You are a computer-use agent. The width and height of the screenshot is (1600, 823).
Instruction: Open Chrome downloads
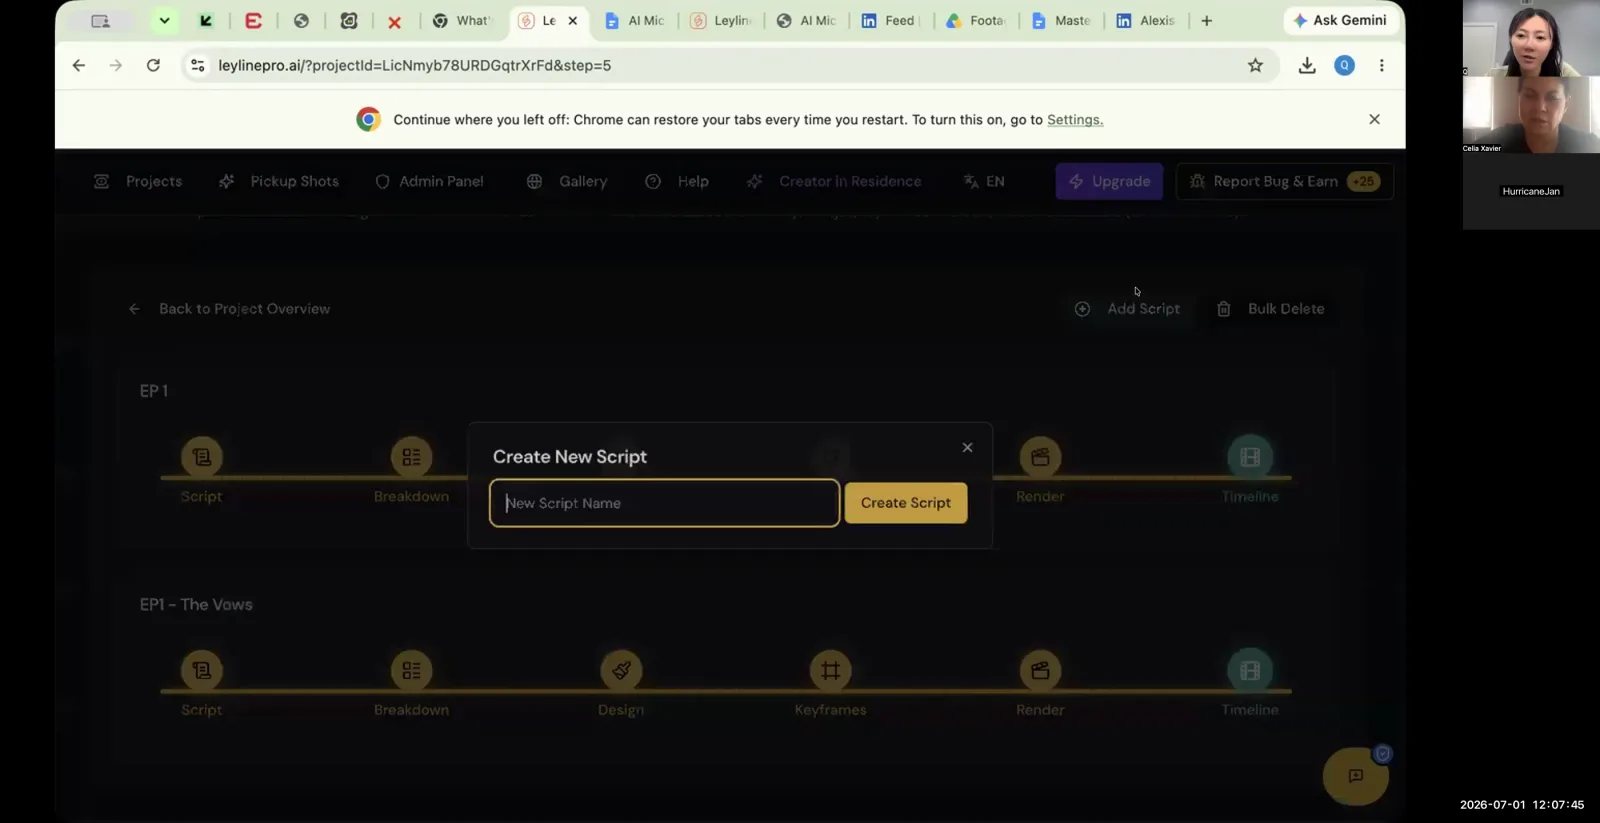tap(1307, 65)
